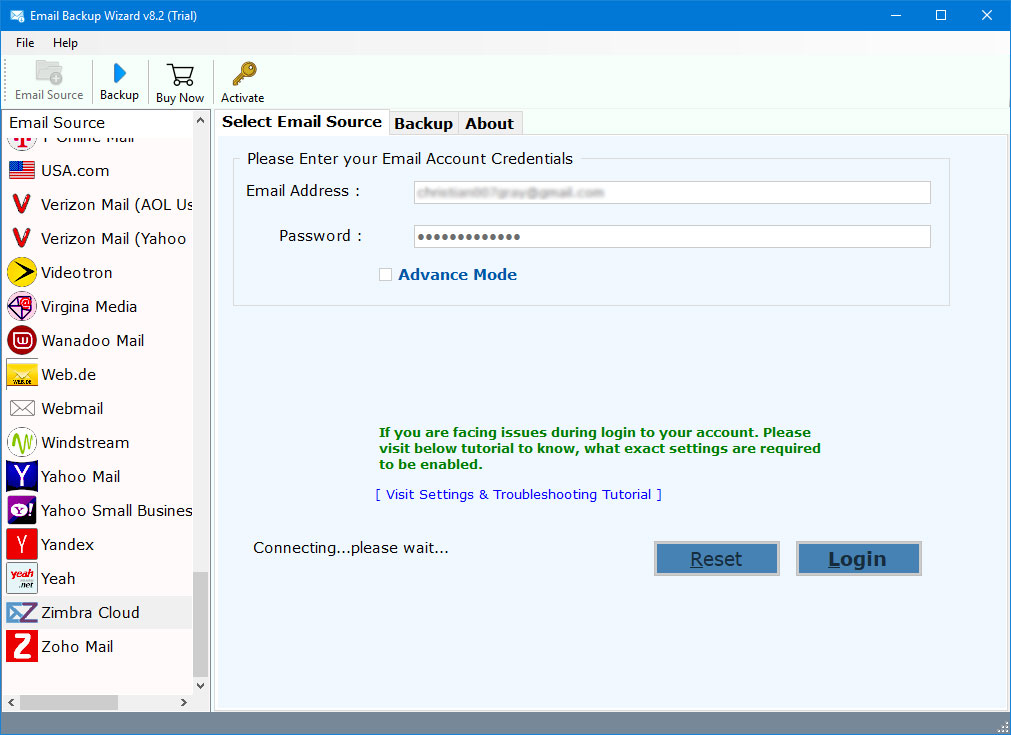Click the Email Source toolbar icon
This screenshot has width=1011, height=735.
(49, 73)
